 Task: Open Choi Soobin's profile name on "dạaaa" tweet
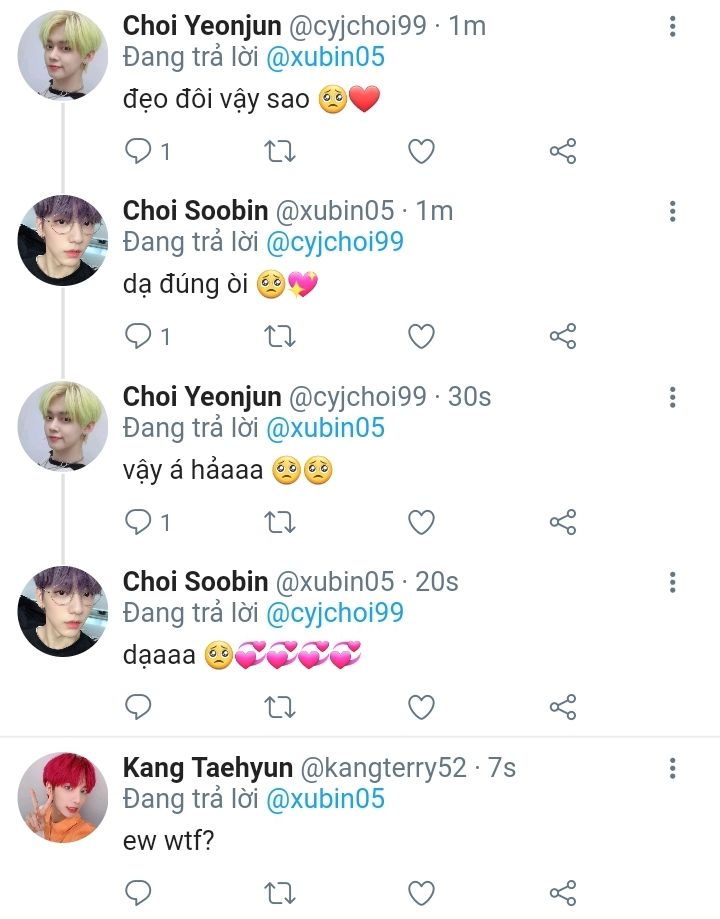pos(195,582)
